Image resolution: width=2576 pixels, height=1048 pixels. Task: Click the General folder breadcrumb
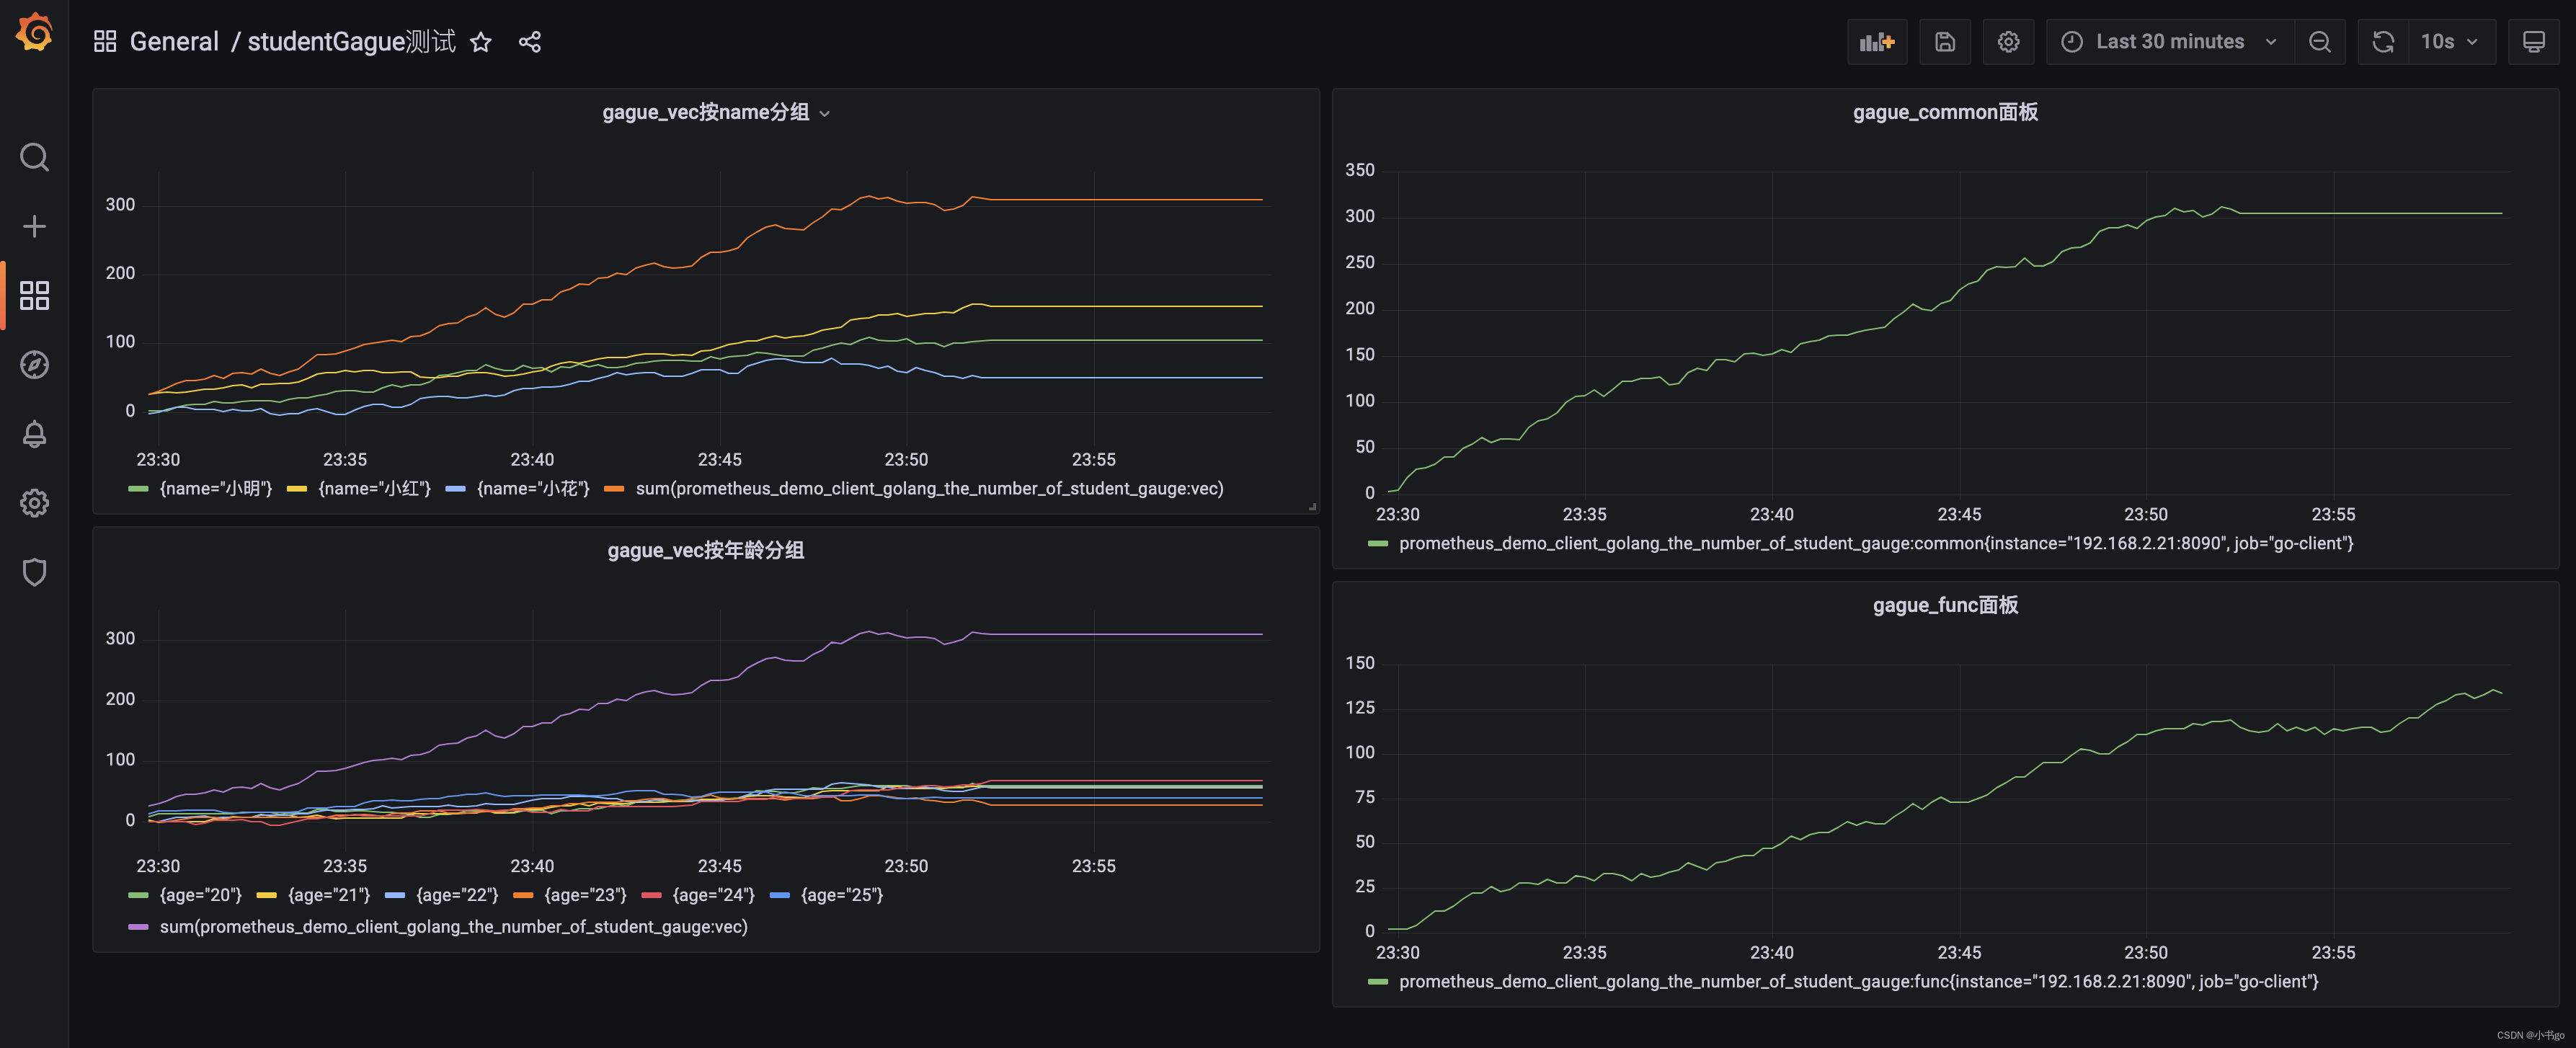(x=174, y=42)
